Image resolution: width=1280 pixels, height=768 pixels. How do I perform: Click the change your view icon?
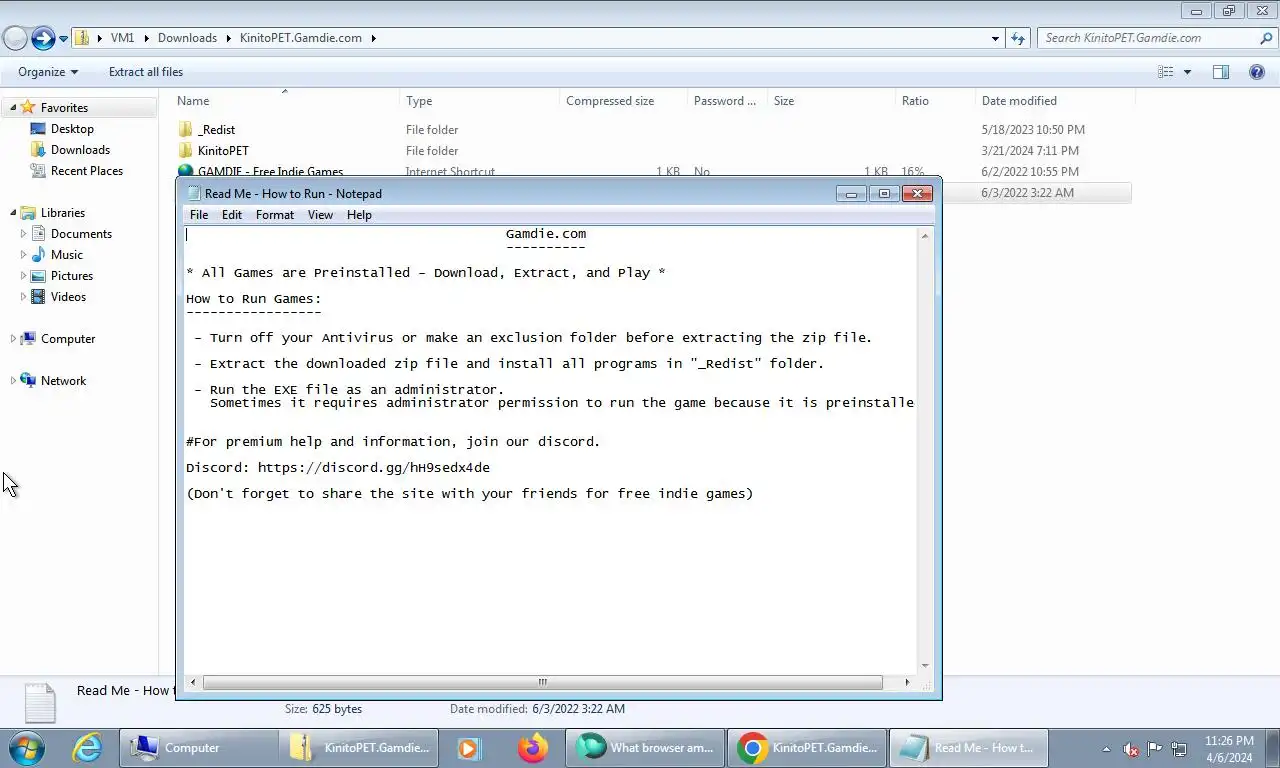click(1165, 72)
